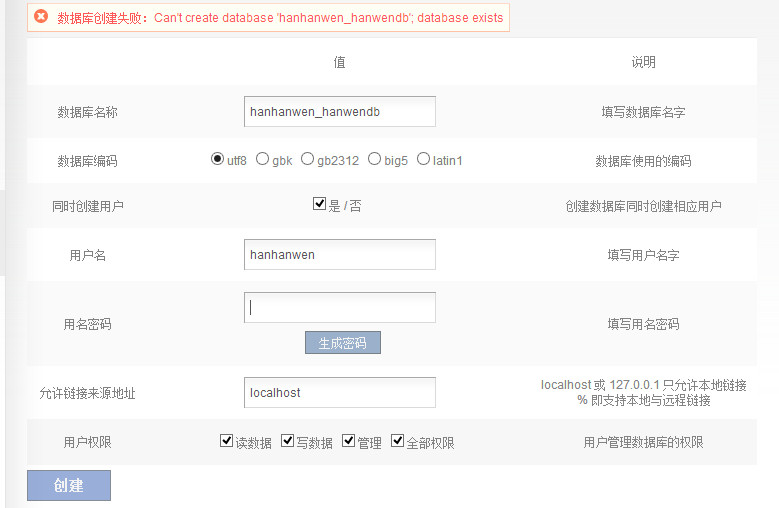779x508 pixels.
Task: Select latin1 encoding radio button
Action: coord(423,159)
